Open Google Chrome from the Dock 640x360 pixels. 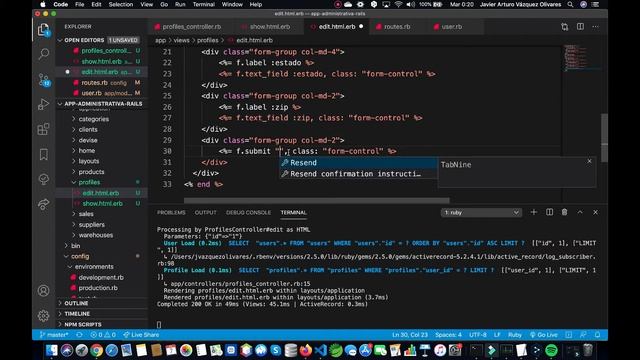coord(96,350)
